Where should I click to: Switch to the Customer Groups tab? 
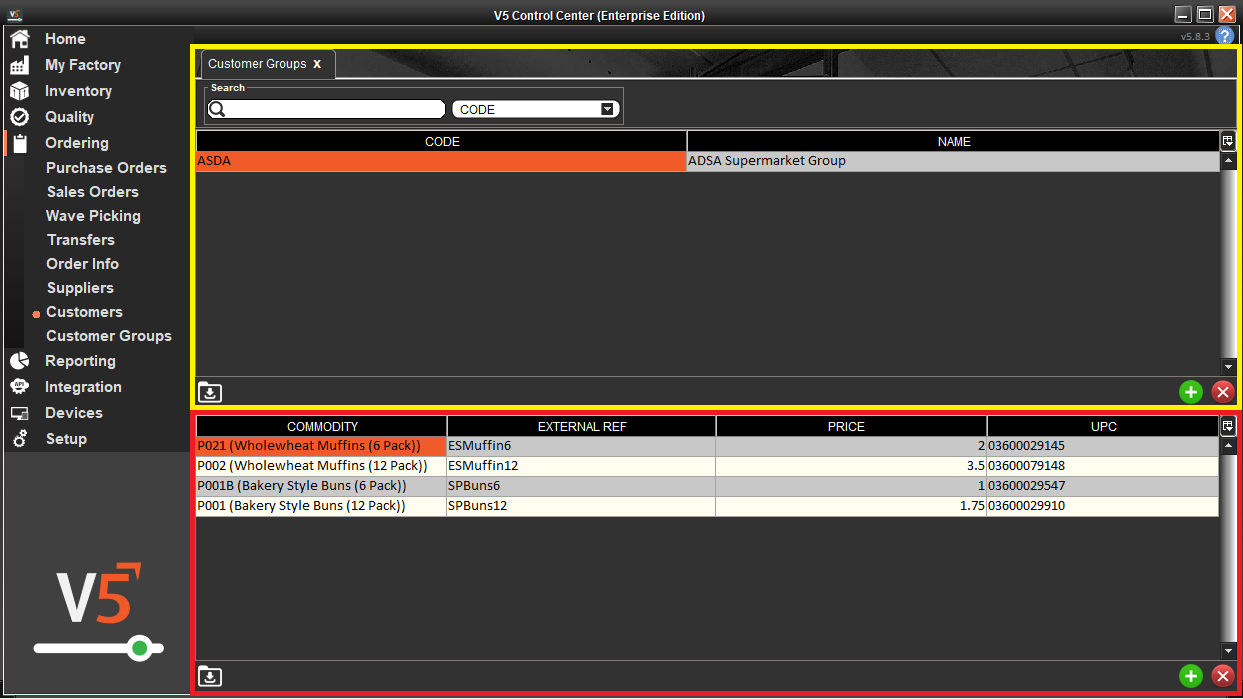(x=258, y=63)
